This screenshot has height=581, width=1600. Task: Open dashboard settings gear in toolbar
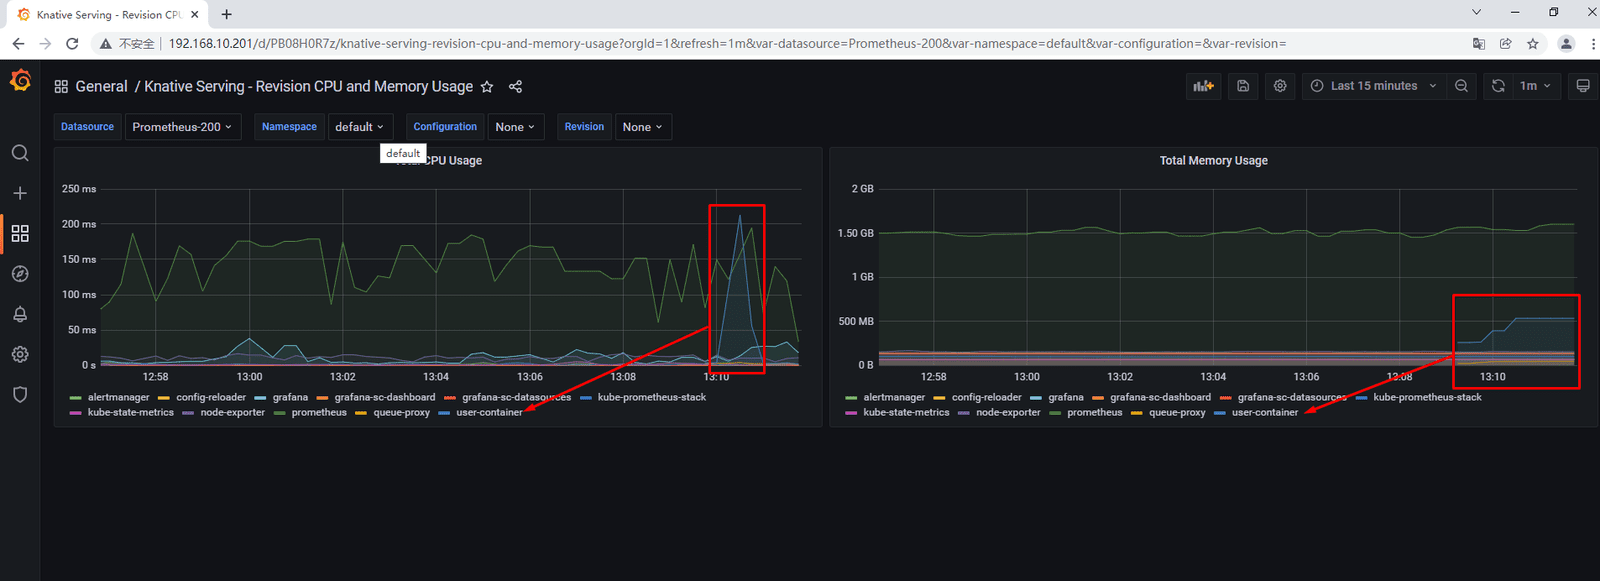(x=1280, y=86)
